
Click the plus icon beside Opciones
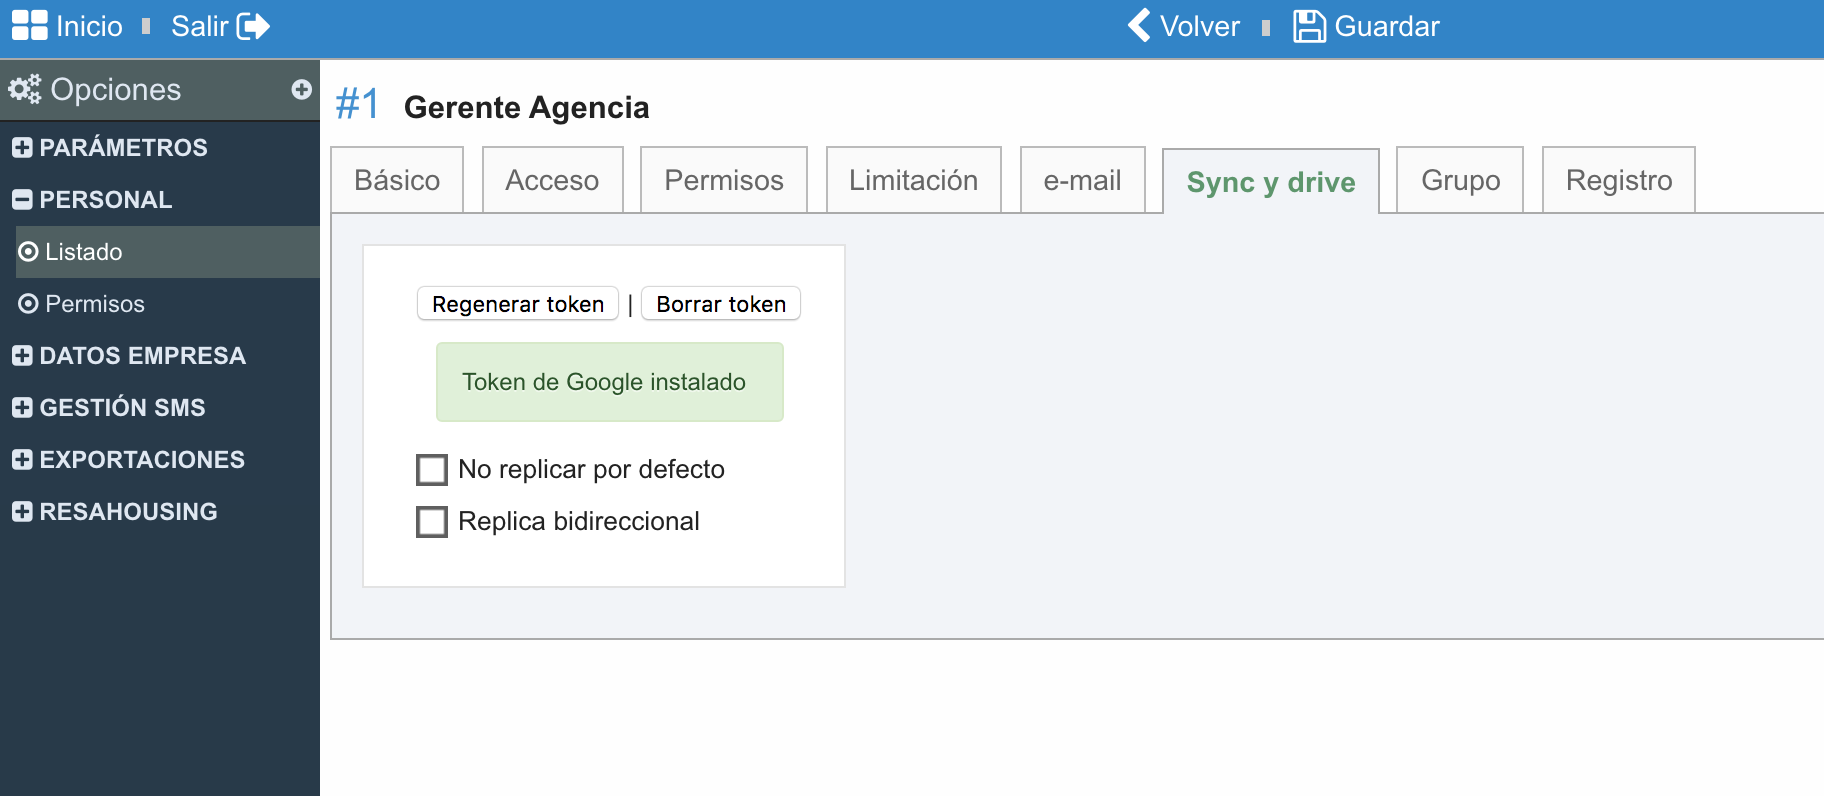301,89
